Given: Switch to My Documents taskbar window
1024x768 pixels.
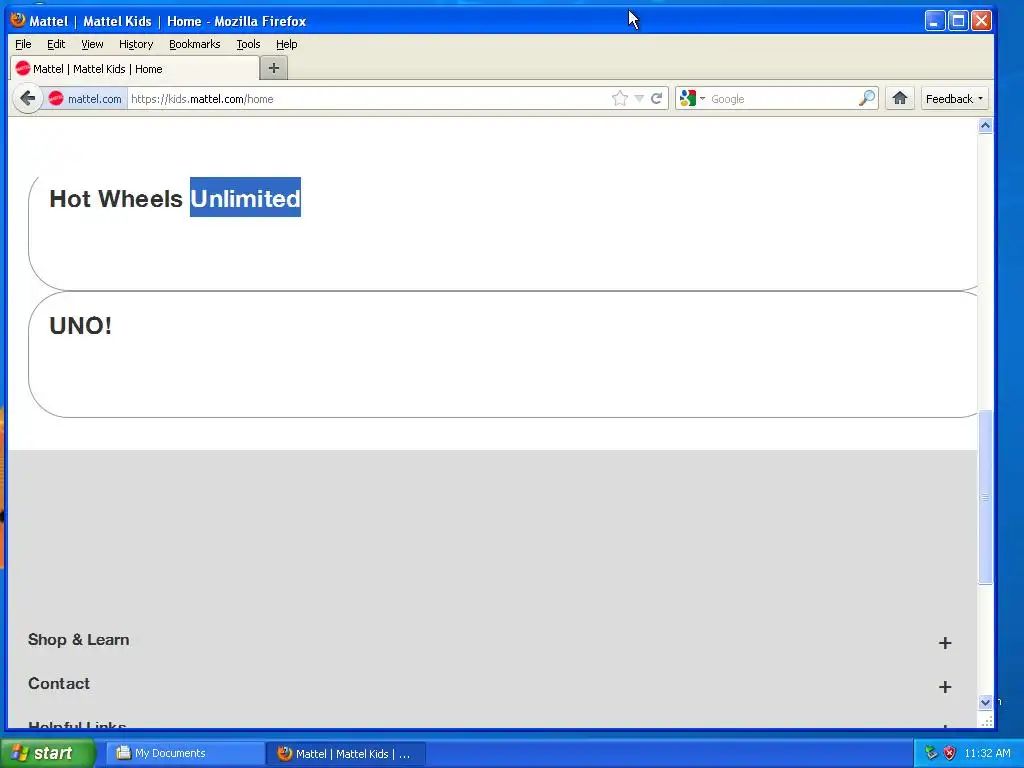Looking at the screenshot, I should (x=185, y=753).
